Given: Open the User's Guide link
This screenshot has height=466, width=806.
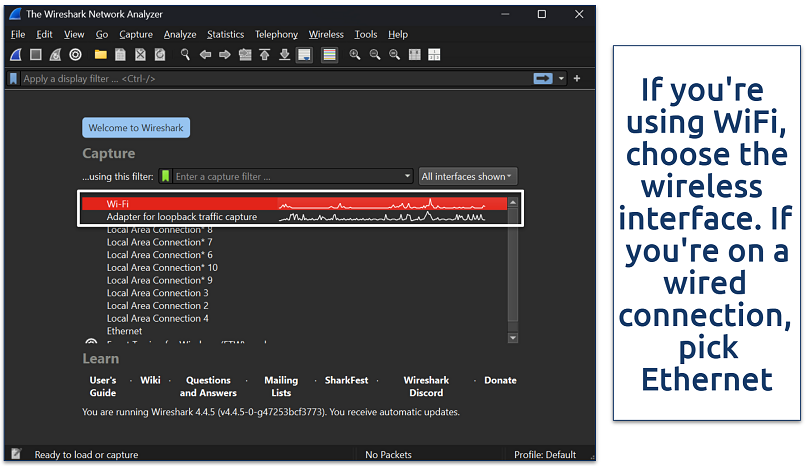Looking at the screenshot, I should coord(103,386).
